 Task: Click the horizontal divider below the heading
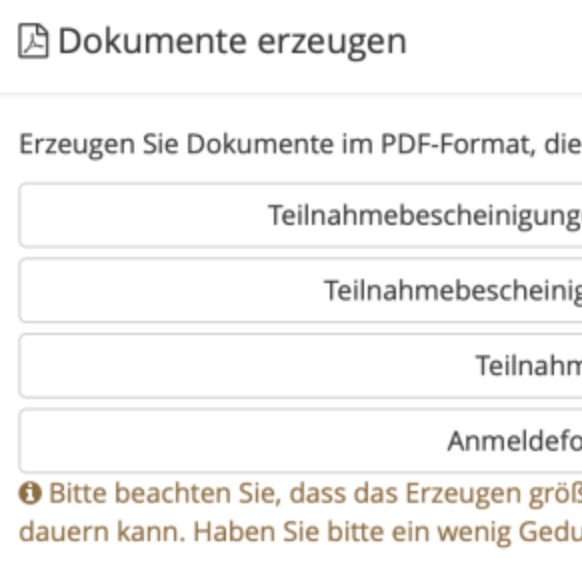coord(291,94)
